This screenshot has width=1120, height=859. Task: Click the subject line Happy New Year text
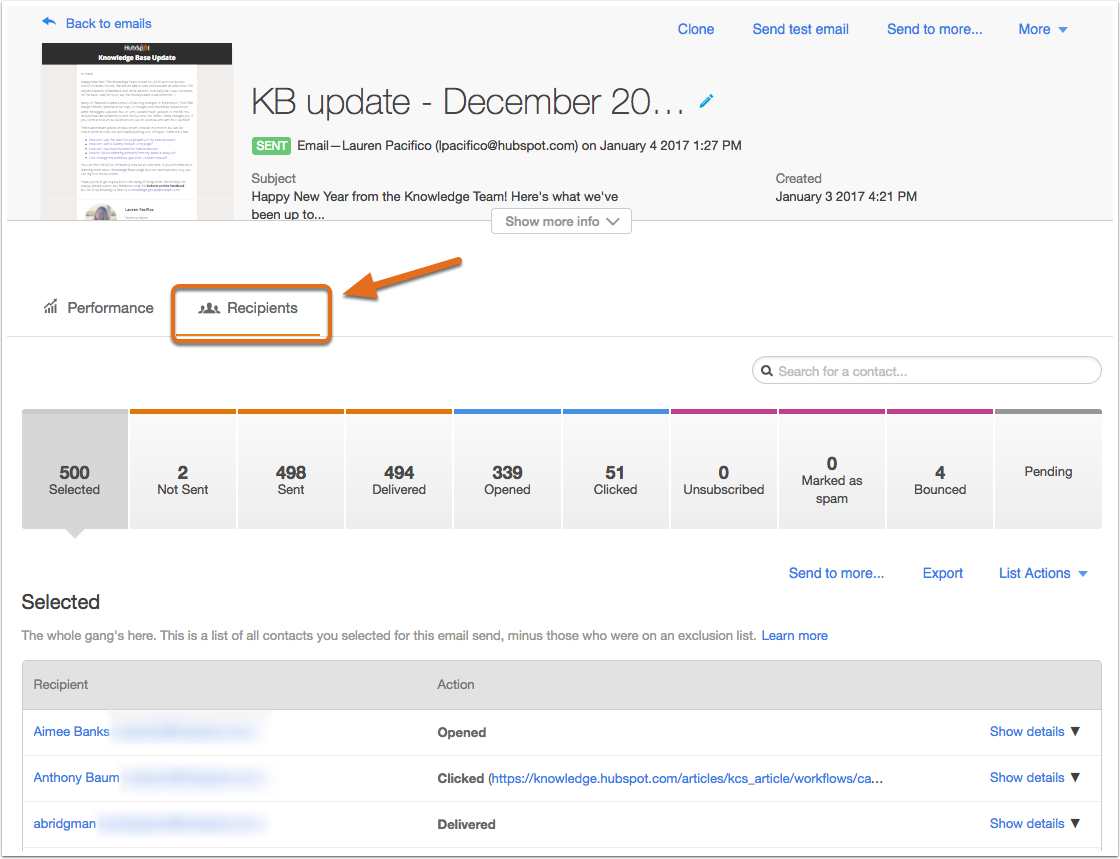(435, 205)
